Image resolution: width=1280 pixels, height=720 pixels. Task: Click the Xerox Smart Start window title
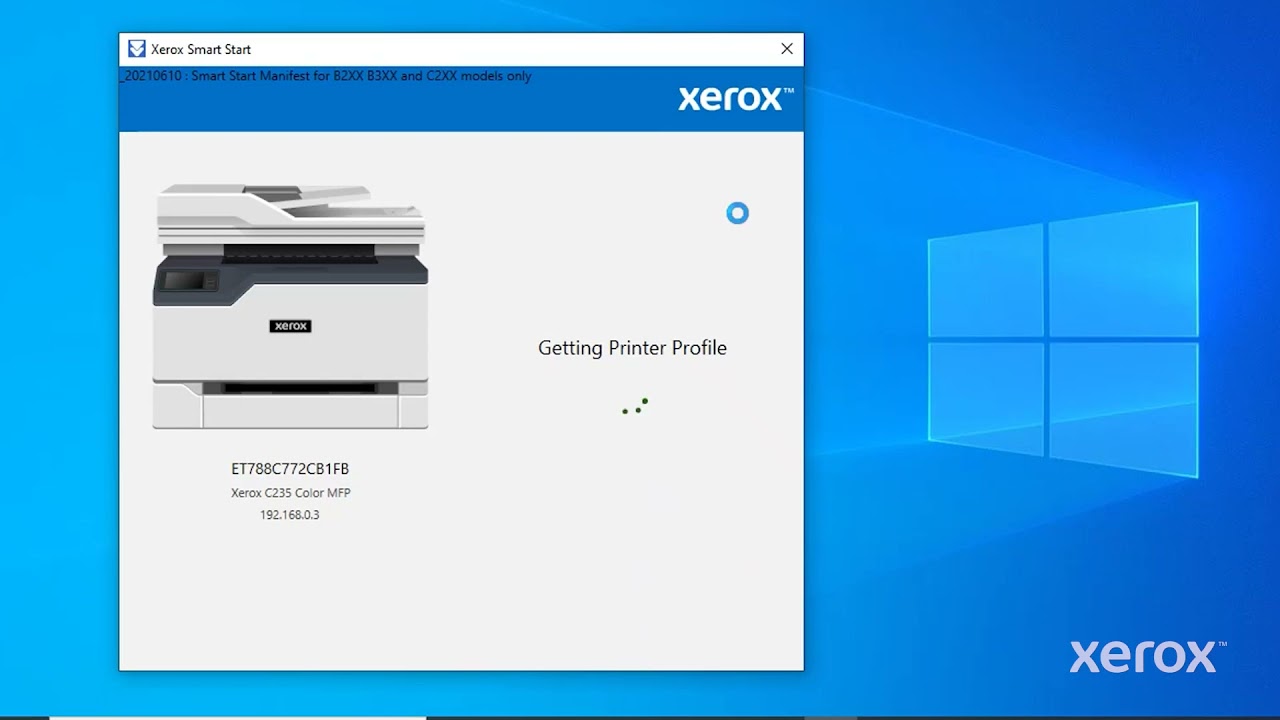click(201, 49)
